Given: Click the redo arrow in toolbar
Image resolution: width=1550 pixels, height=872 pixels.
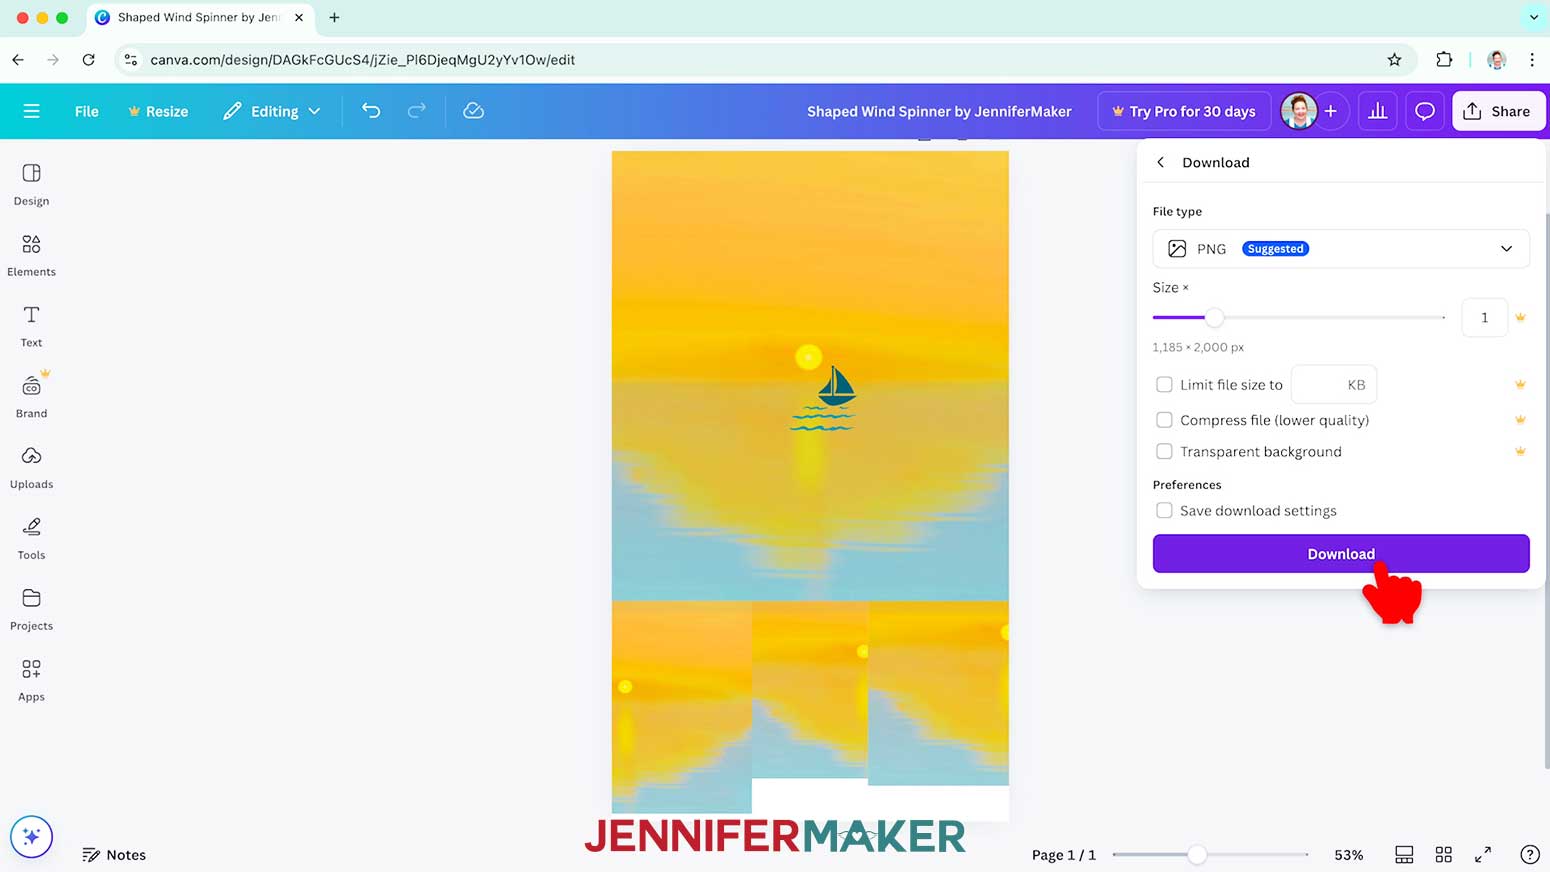Looking at the screenshot, I should pyautogui.click(x=417, y=111).
